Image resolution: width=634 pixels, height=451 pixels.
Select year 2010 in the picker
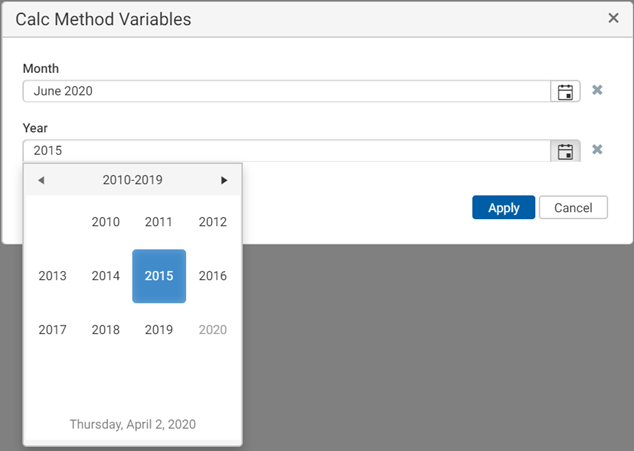106,222
